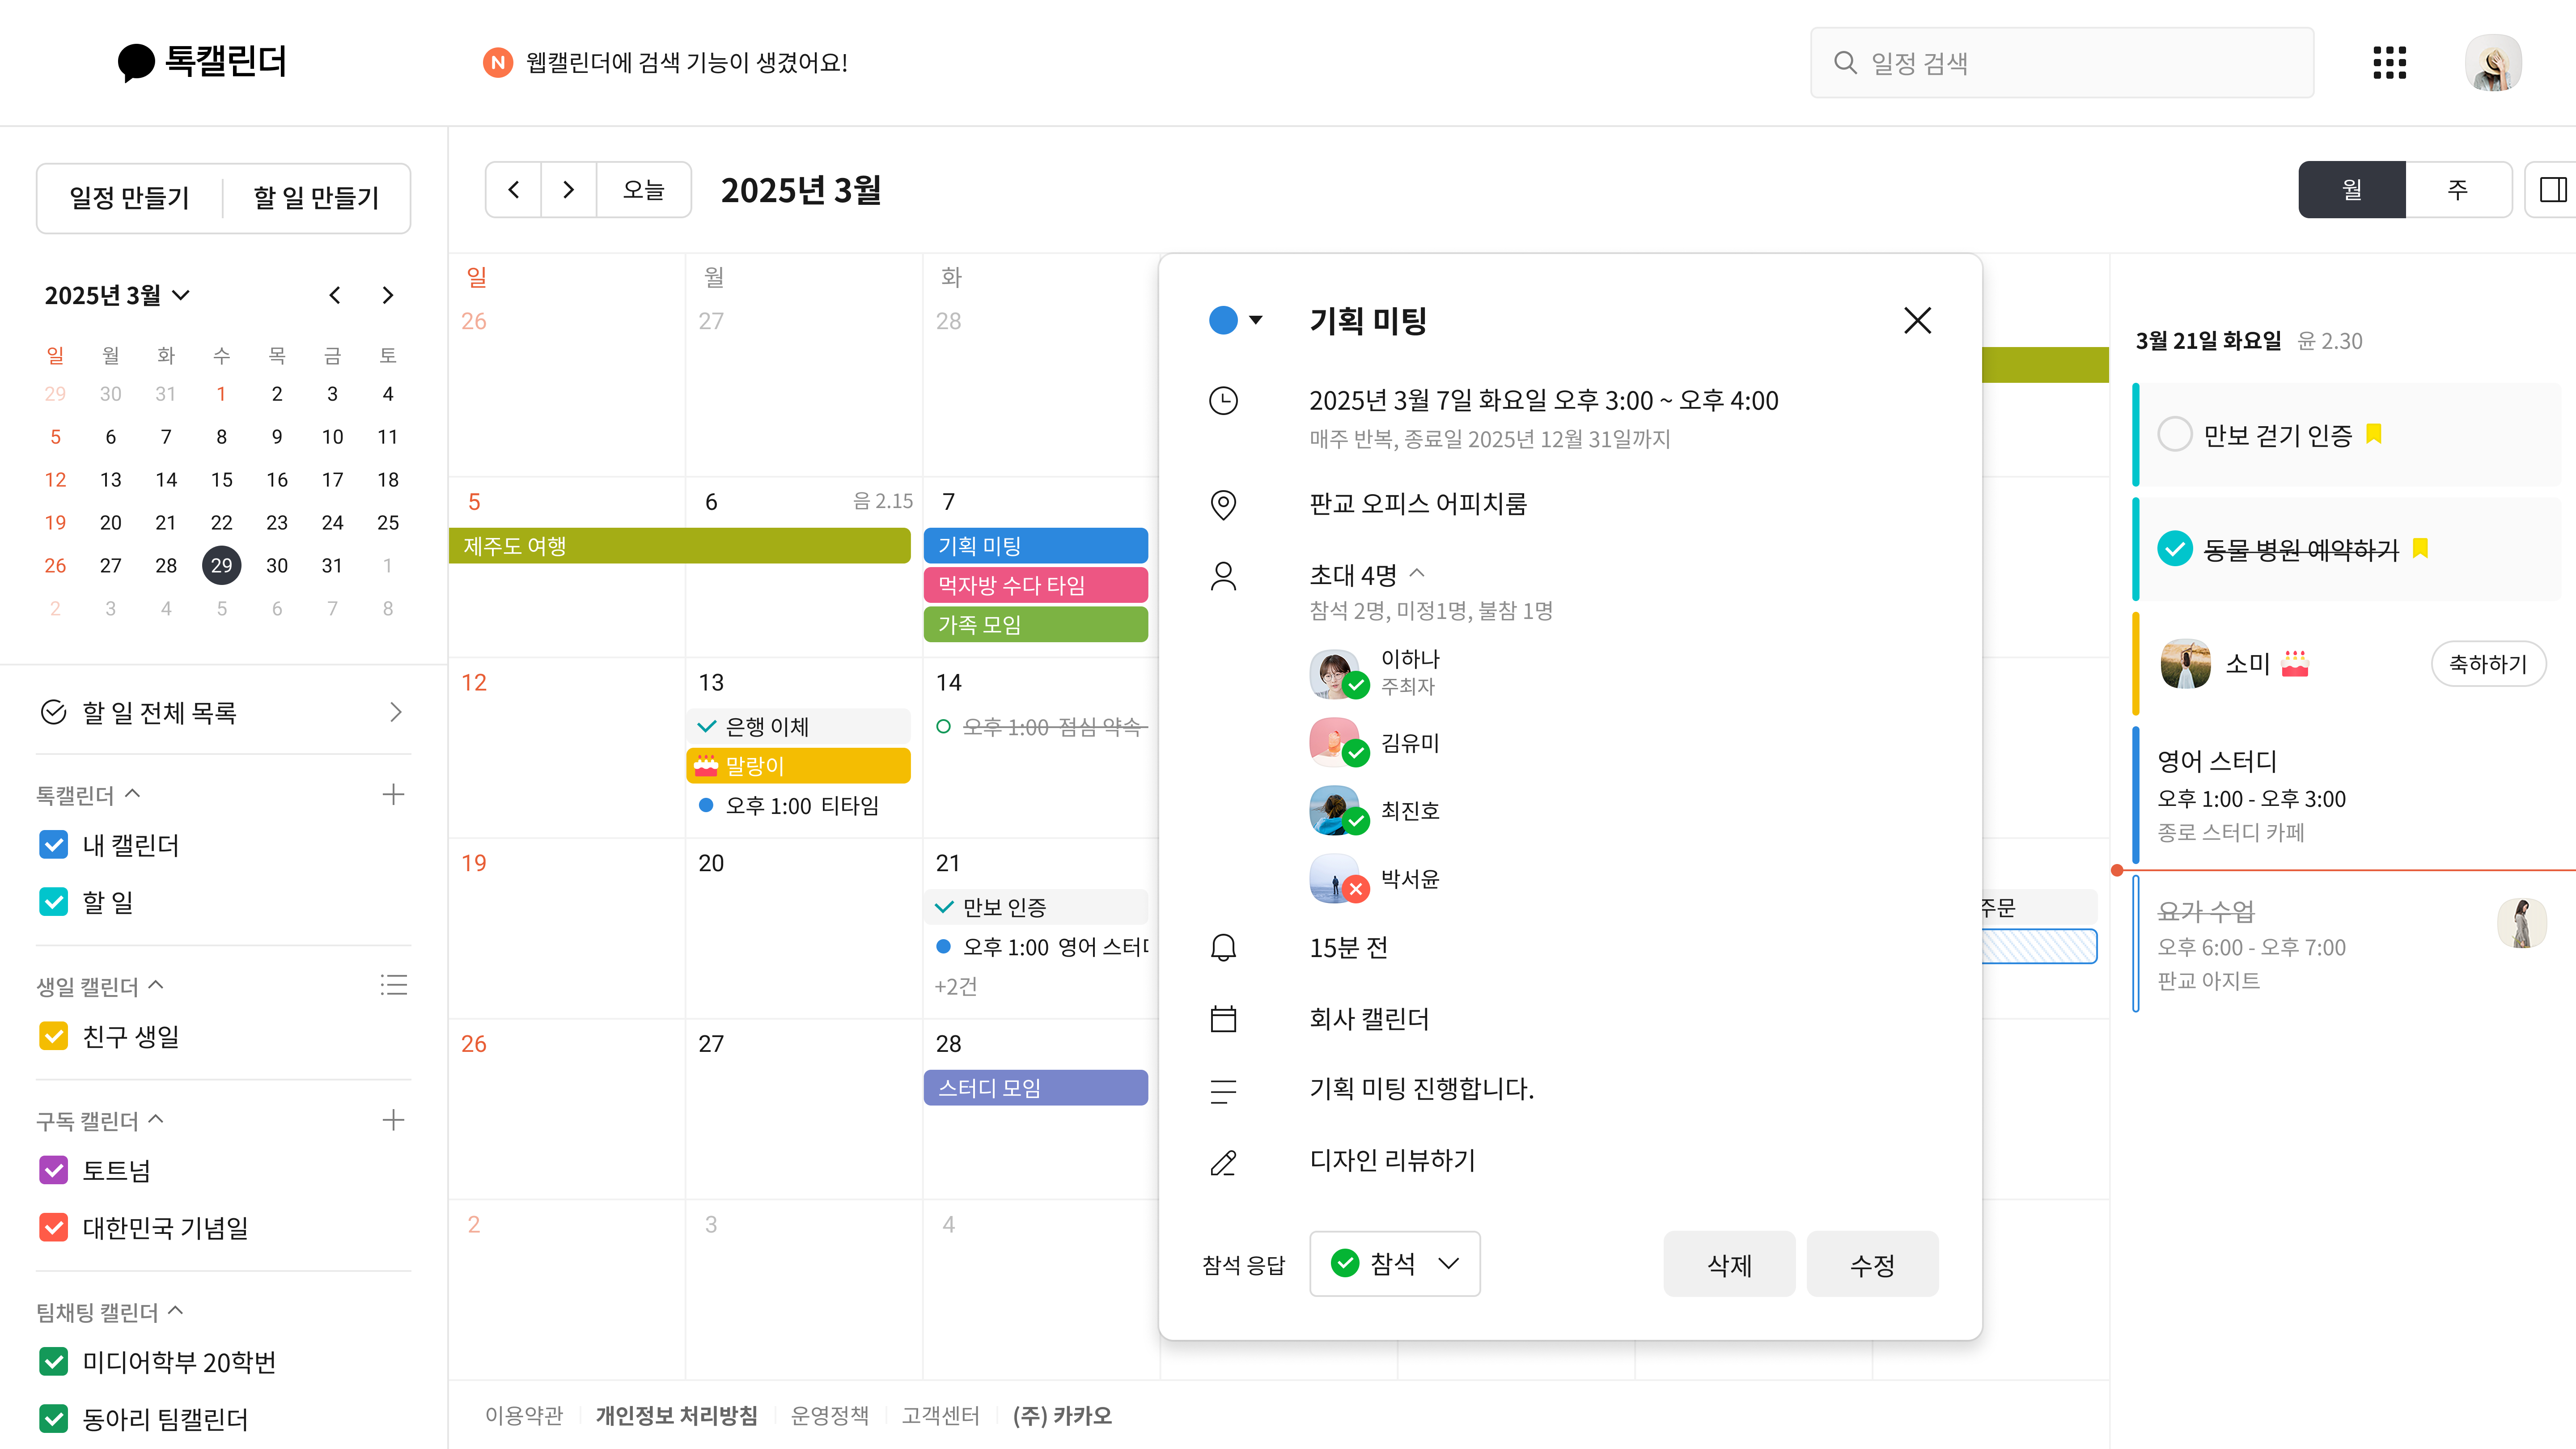The width and height of the screenshot is (2576, 1449).
Task: Click the blue event color circle
Action: pos(1223,320)
